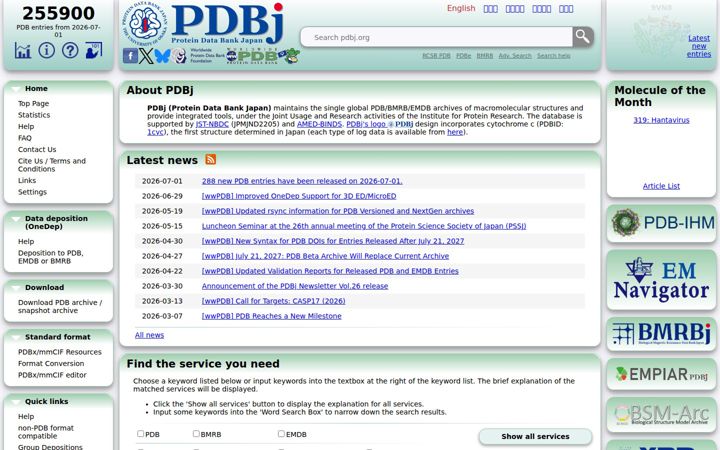The width and height of the screenshot is (720, 450).
Task: Open the Search help link
Action: (x=554, y=56)
